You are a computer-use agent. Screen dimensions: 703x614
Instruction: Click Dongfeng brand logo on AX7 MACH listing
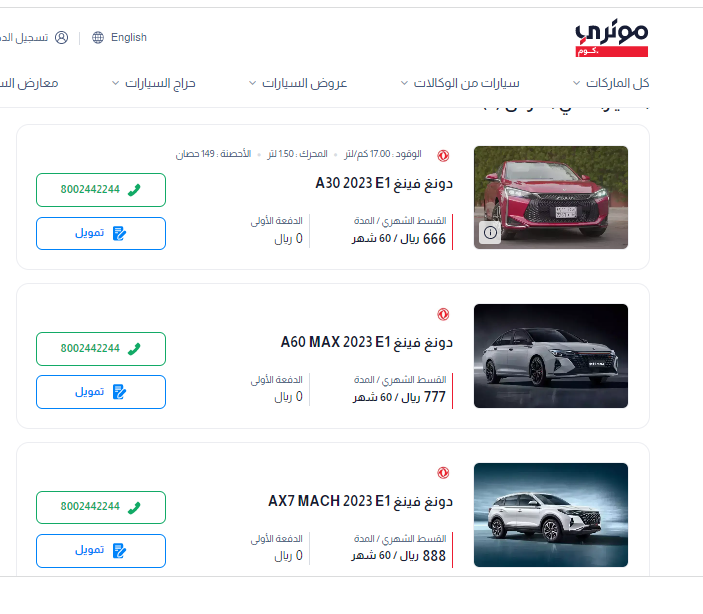443,473
